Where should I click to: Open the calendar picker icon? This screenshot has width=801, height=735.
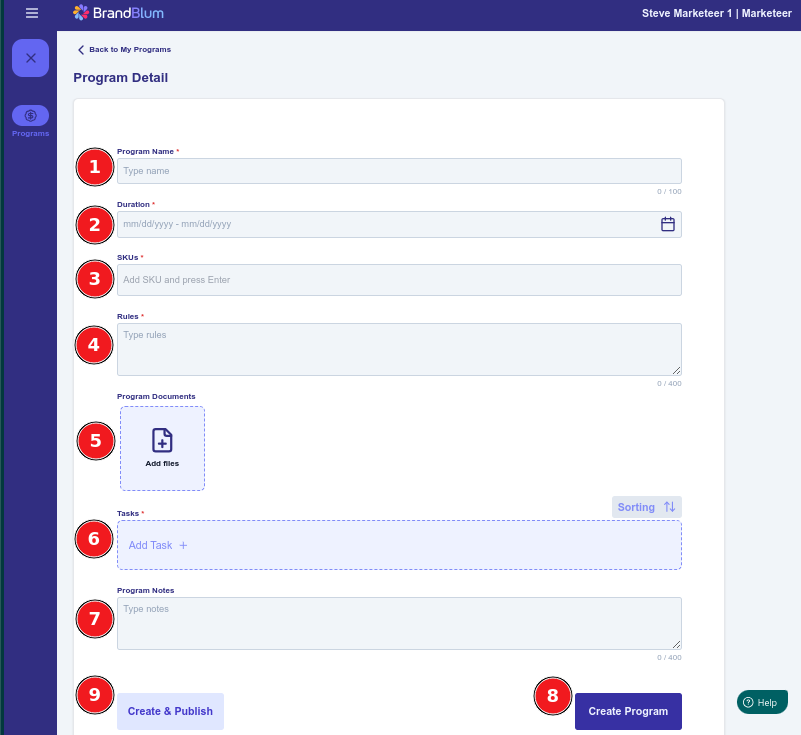(x=668, y=224)
